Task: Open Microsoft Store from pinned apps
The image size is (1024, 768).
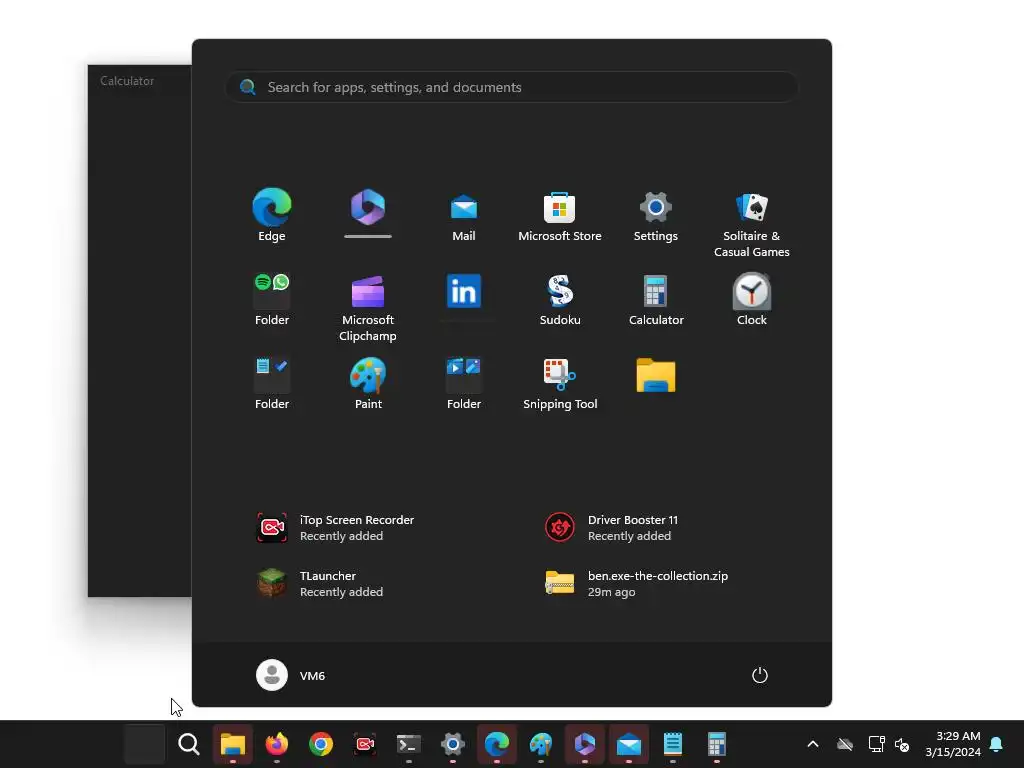Action: click(560, 217)
